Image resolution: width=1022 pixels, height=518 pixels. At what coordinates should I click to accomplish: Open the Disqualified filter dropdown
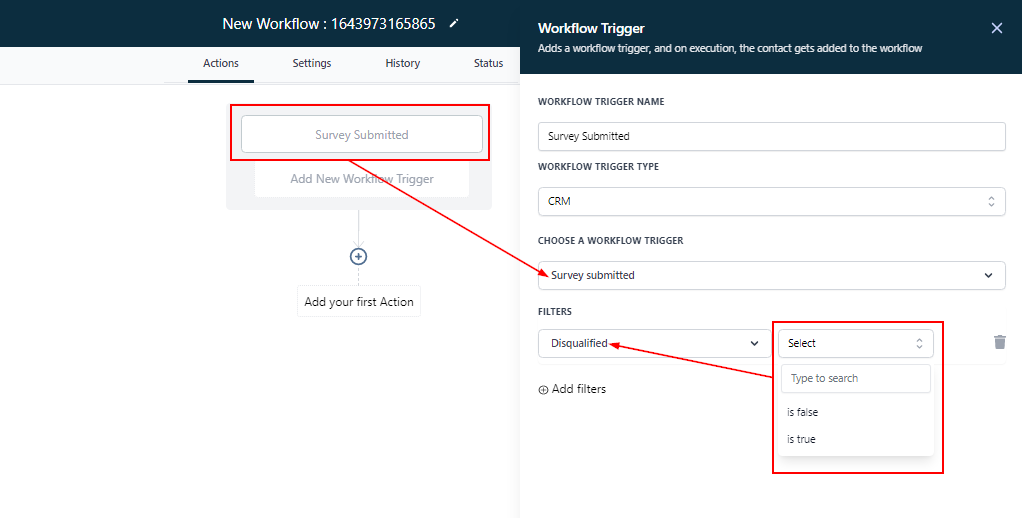click(x=654, y=343)
